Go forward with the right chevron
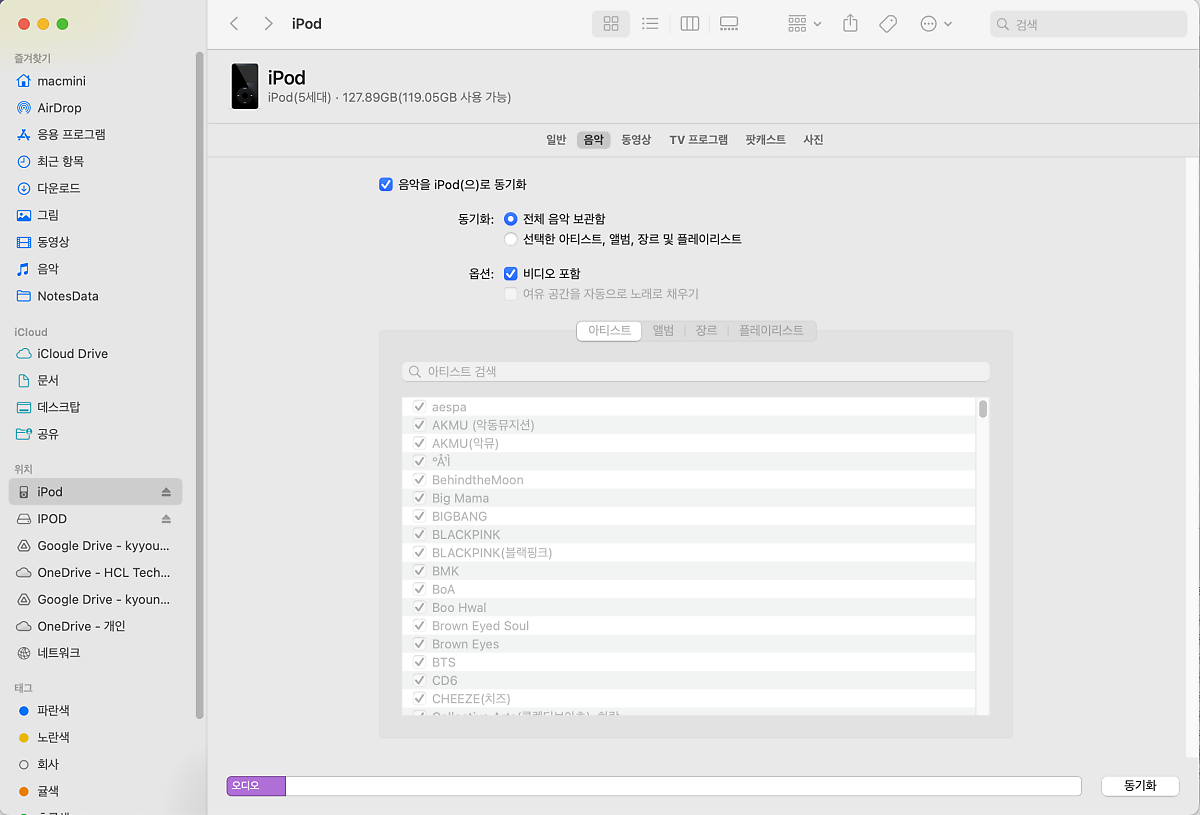 [268, 23]
